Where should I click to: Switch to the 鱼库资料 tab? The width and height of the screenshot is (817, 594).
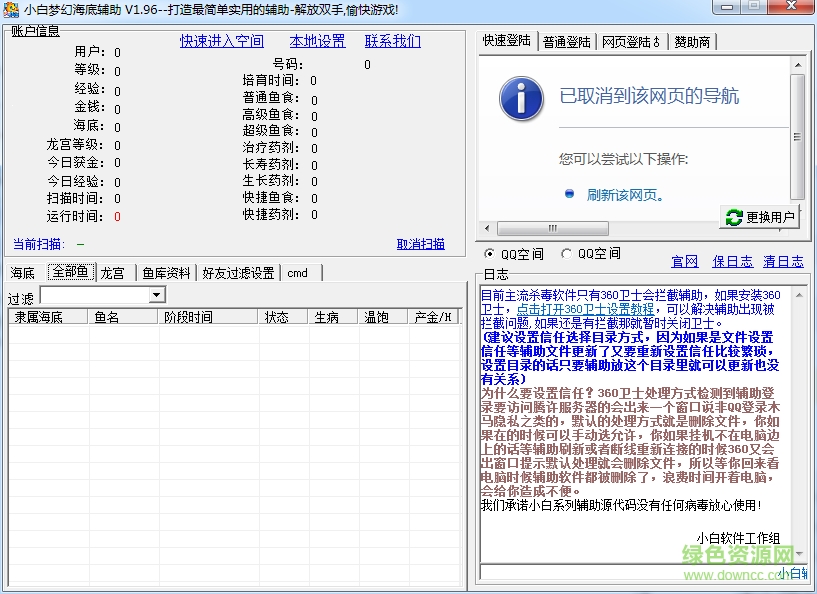pos(165,271)
